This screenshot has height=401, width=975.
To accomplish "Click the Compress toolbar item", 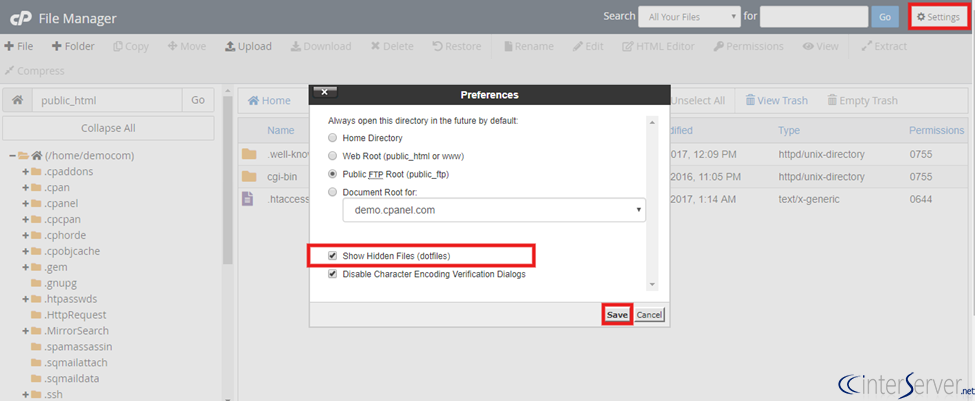I will coord(34,71).
